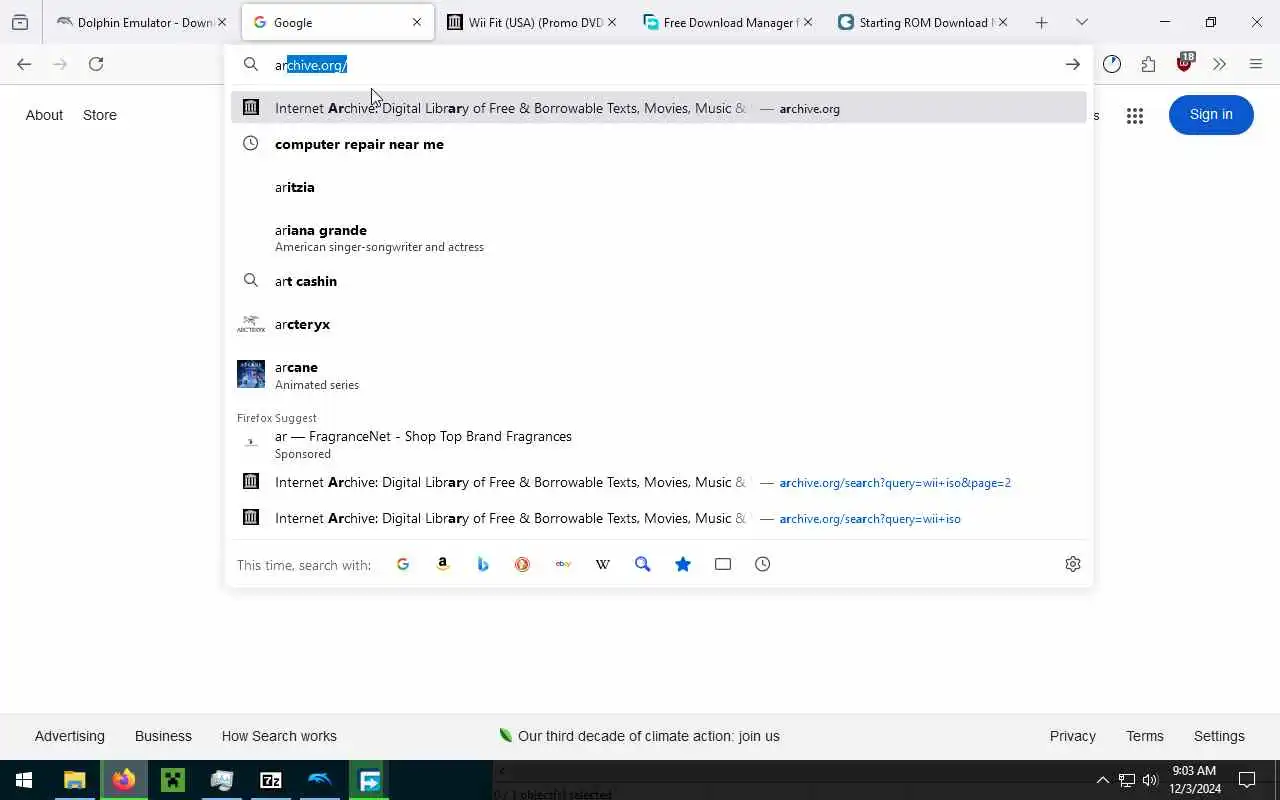This screenshot has height=800, width=1280.
Task: Open the volume icon in system tray
Action: pos(1150,780)
